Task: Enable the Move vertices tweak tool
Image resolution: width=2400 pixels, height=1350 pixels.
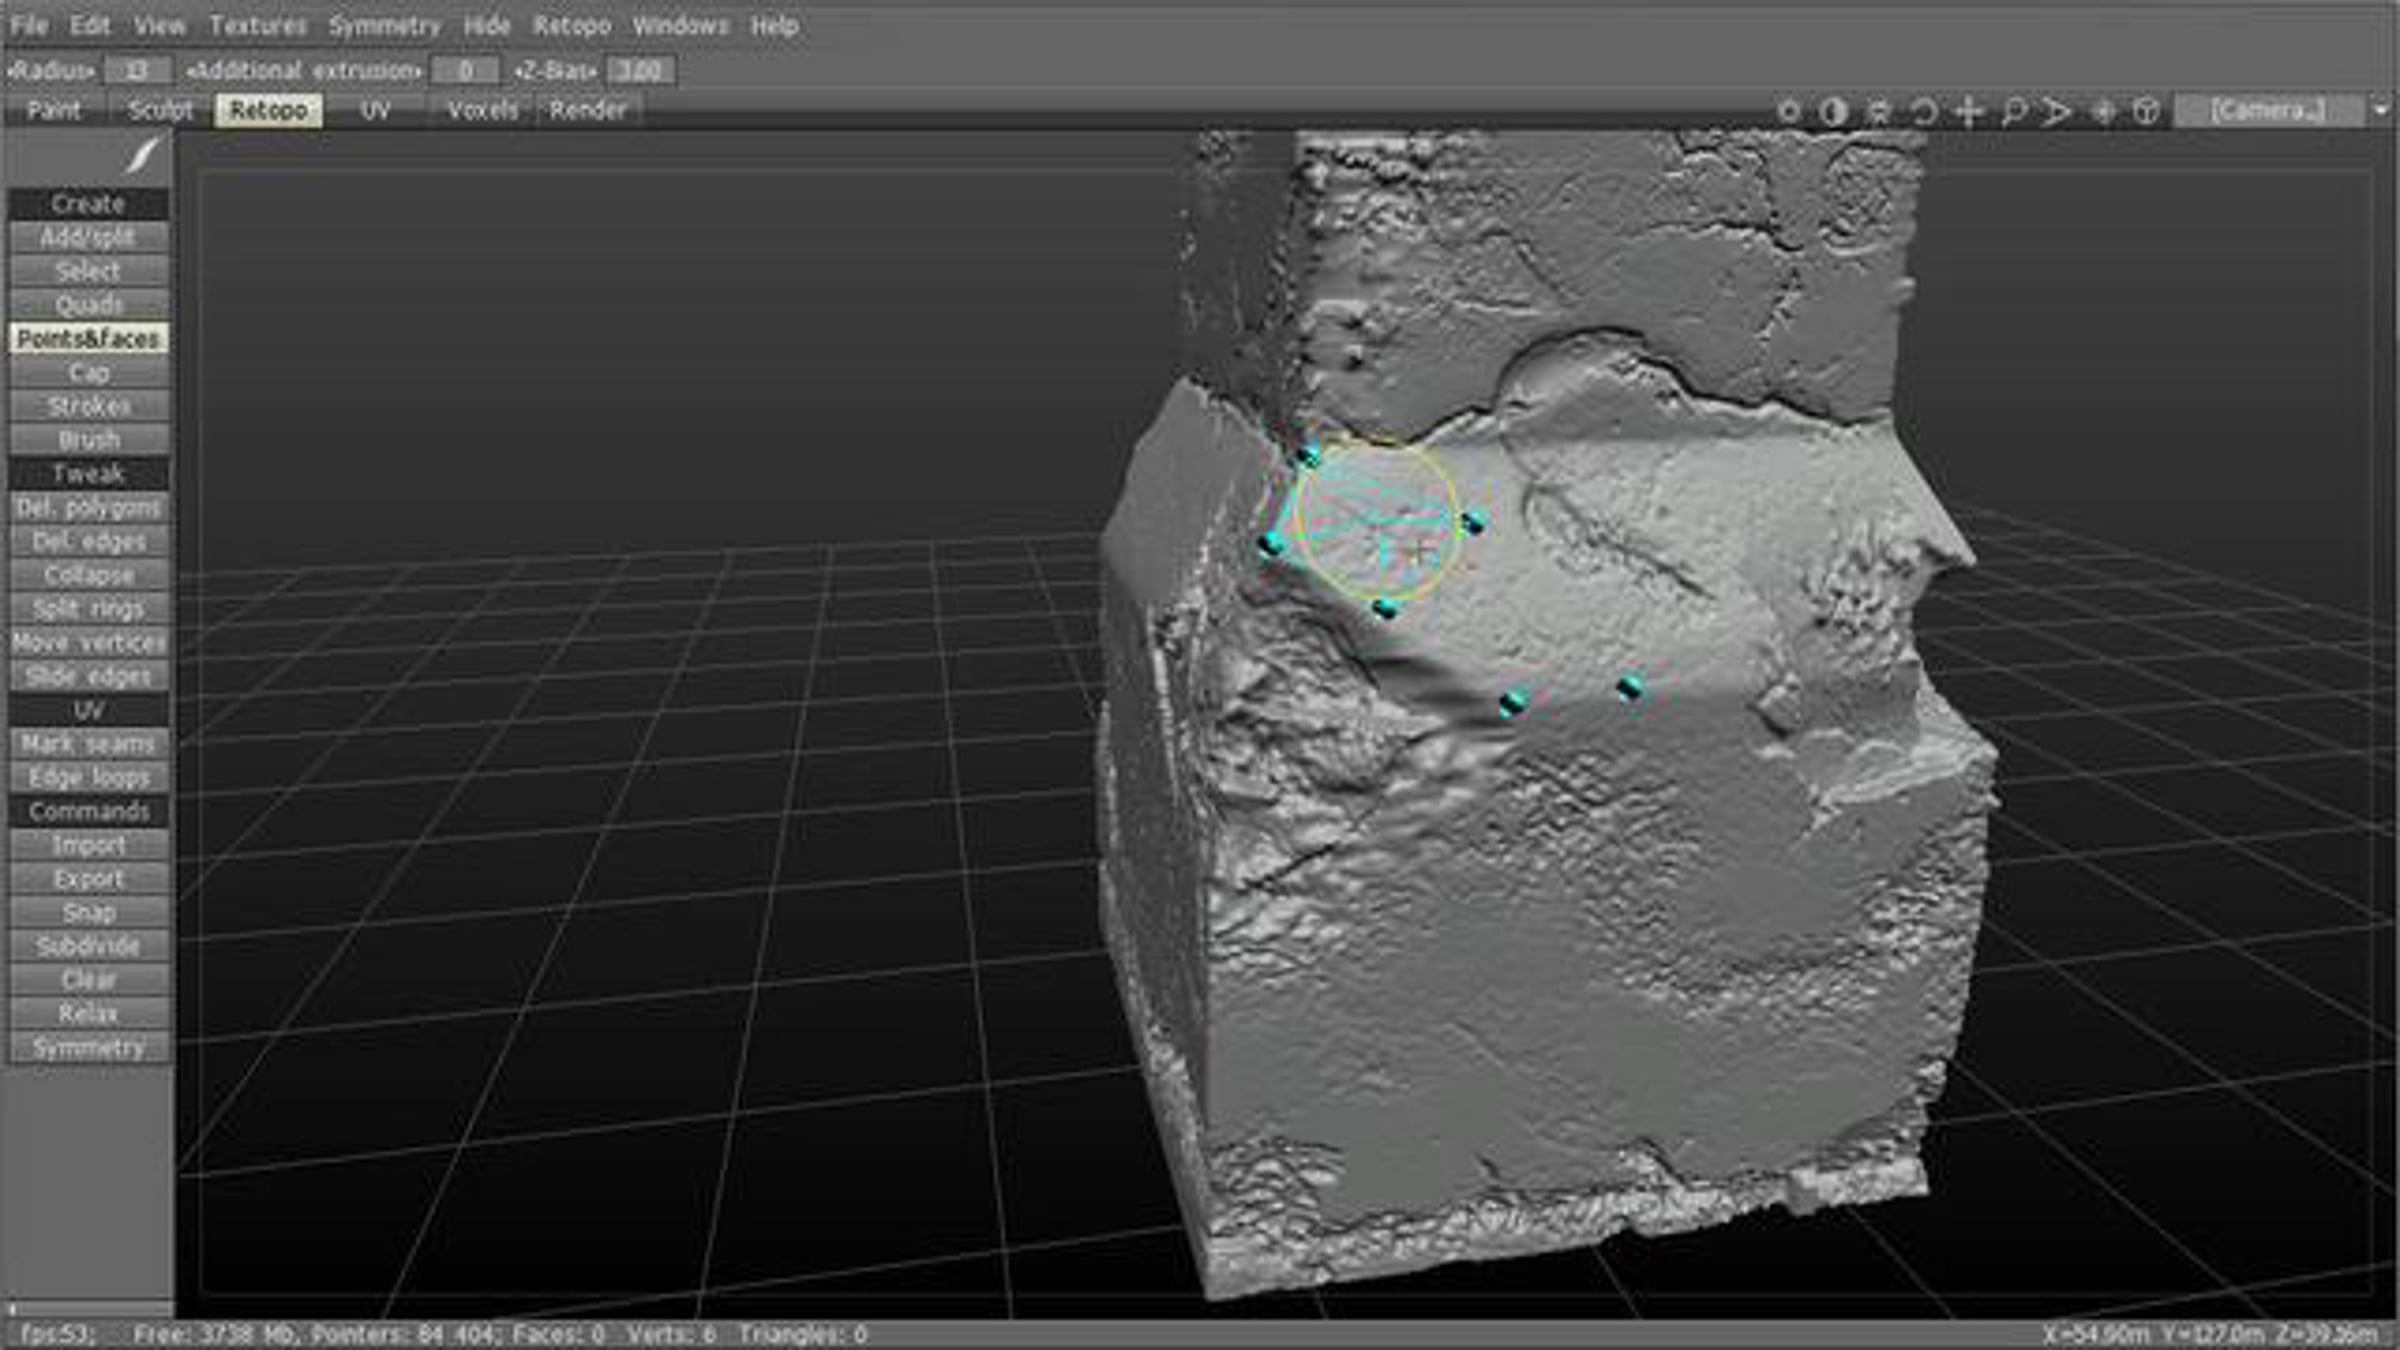Action: click(89, 642)
